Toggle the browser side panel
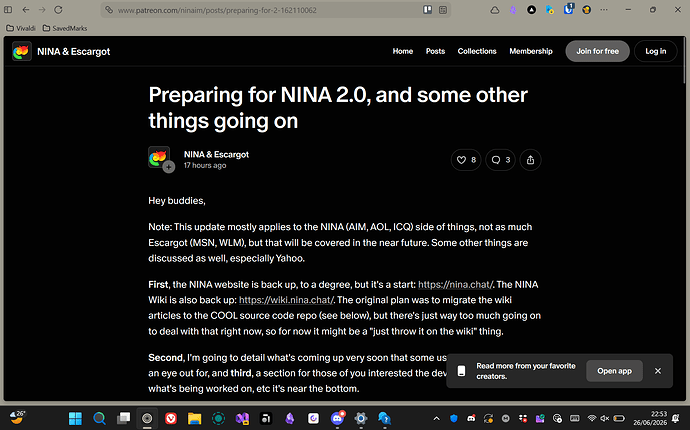 click(x=8, y=10)
